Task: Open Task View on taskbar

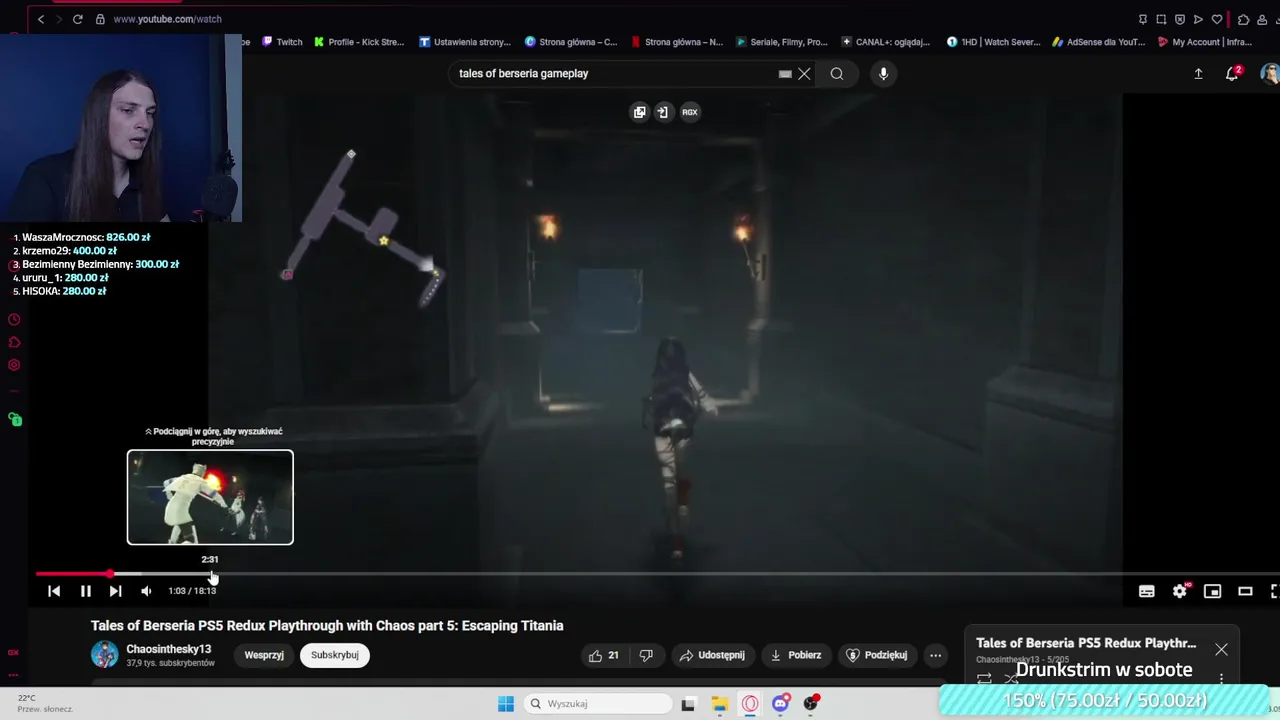Action: click(688, 703)
